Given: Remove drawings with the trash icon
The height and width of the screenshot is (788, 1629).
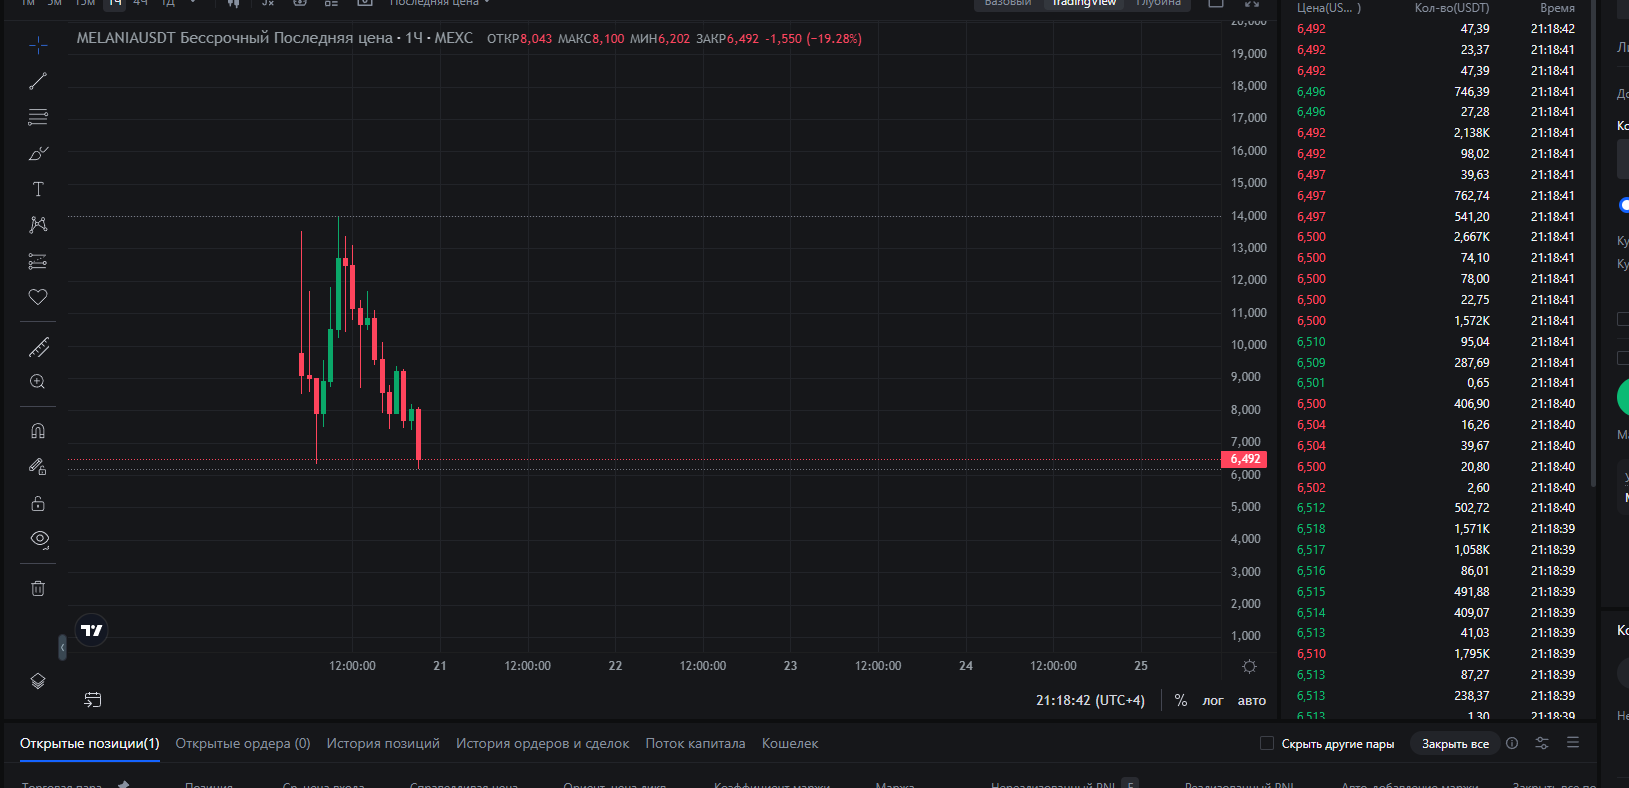Looking at the screenshot, I should 38,588.
